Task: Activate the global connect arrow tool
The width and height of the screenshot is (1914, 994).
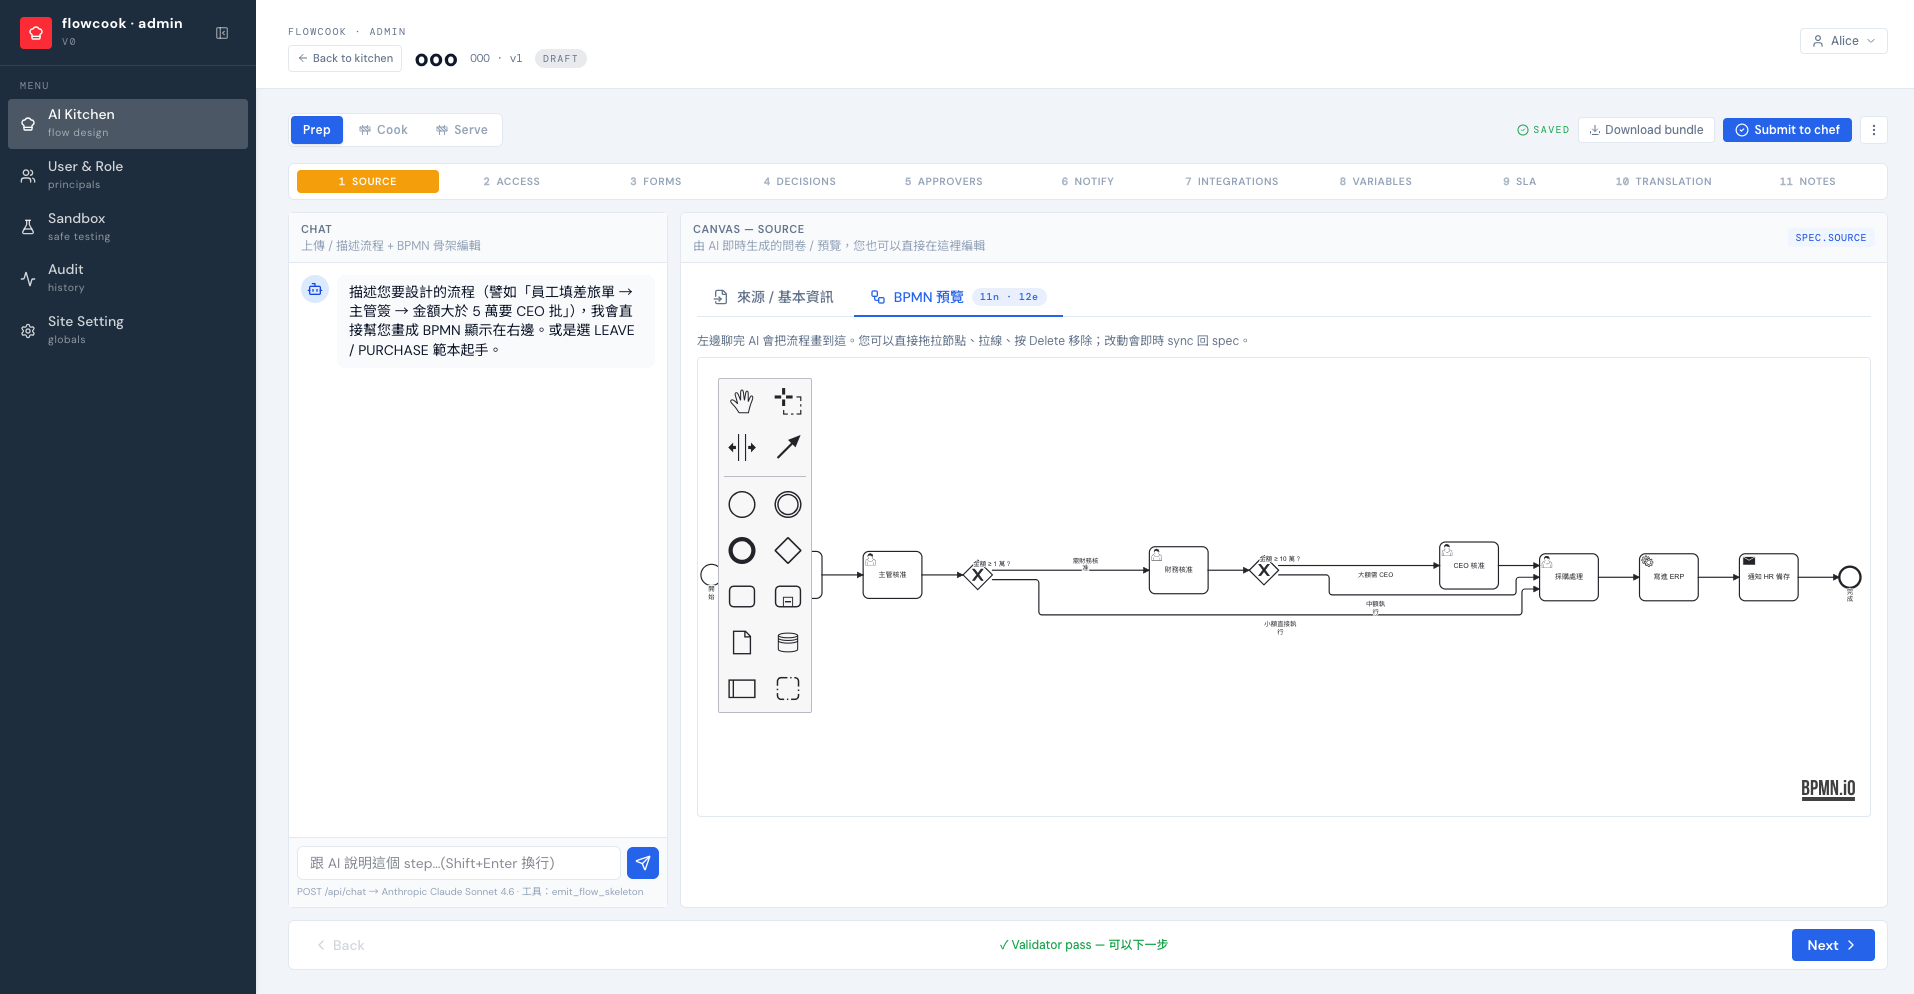Action: pyautogui.click(x=788, y=447)
